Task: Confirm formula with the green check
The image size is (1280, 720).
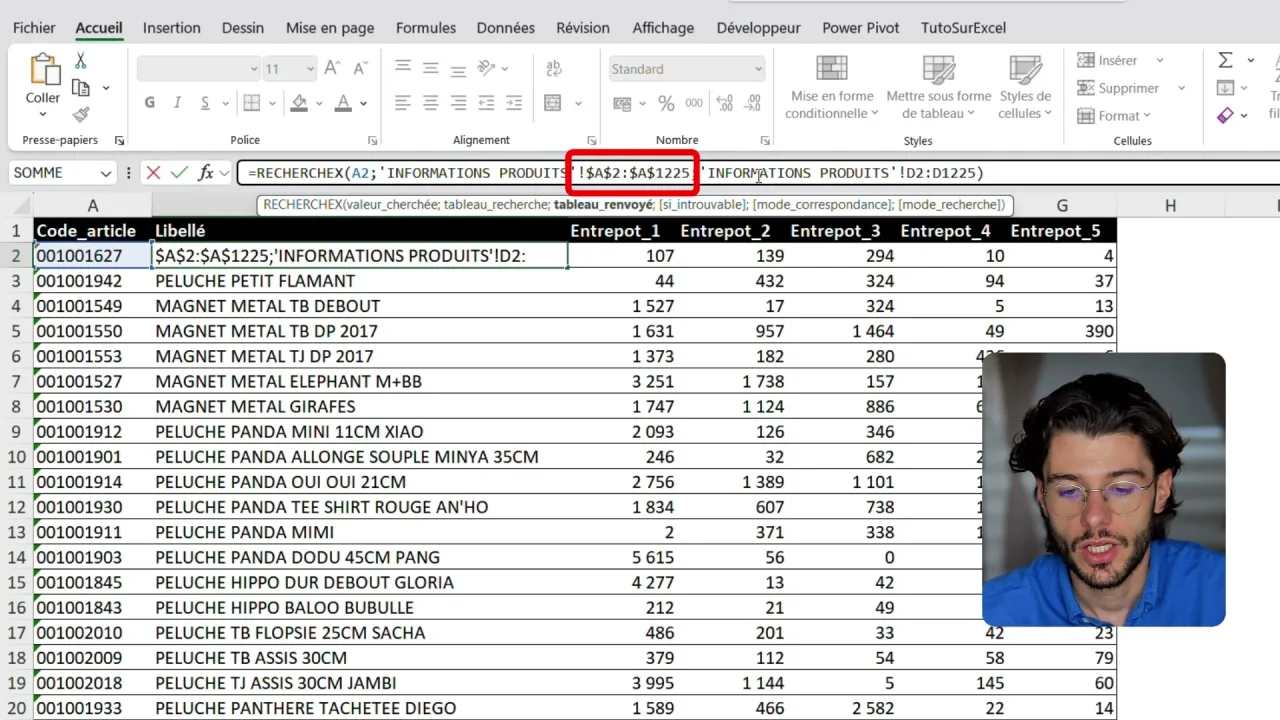Action: point(179,173)
